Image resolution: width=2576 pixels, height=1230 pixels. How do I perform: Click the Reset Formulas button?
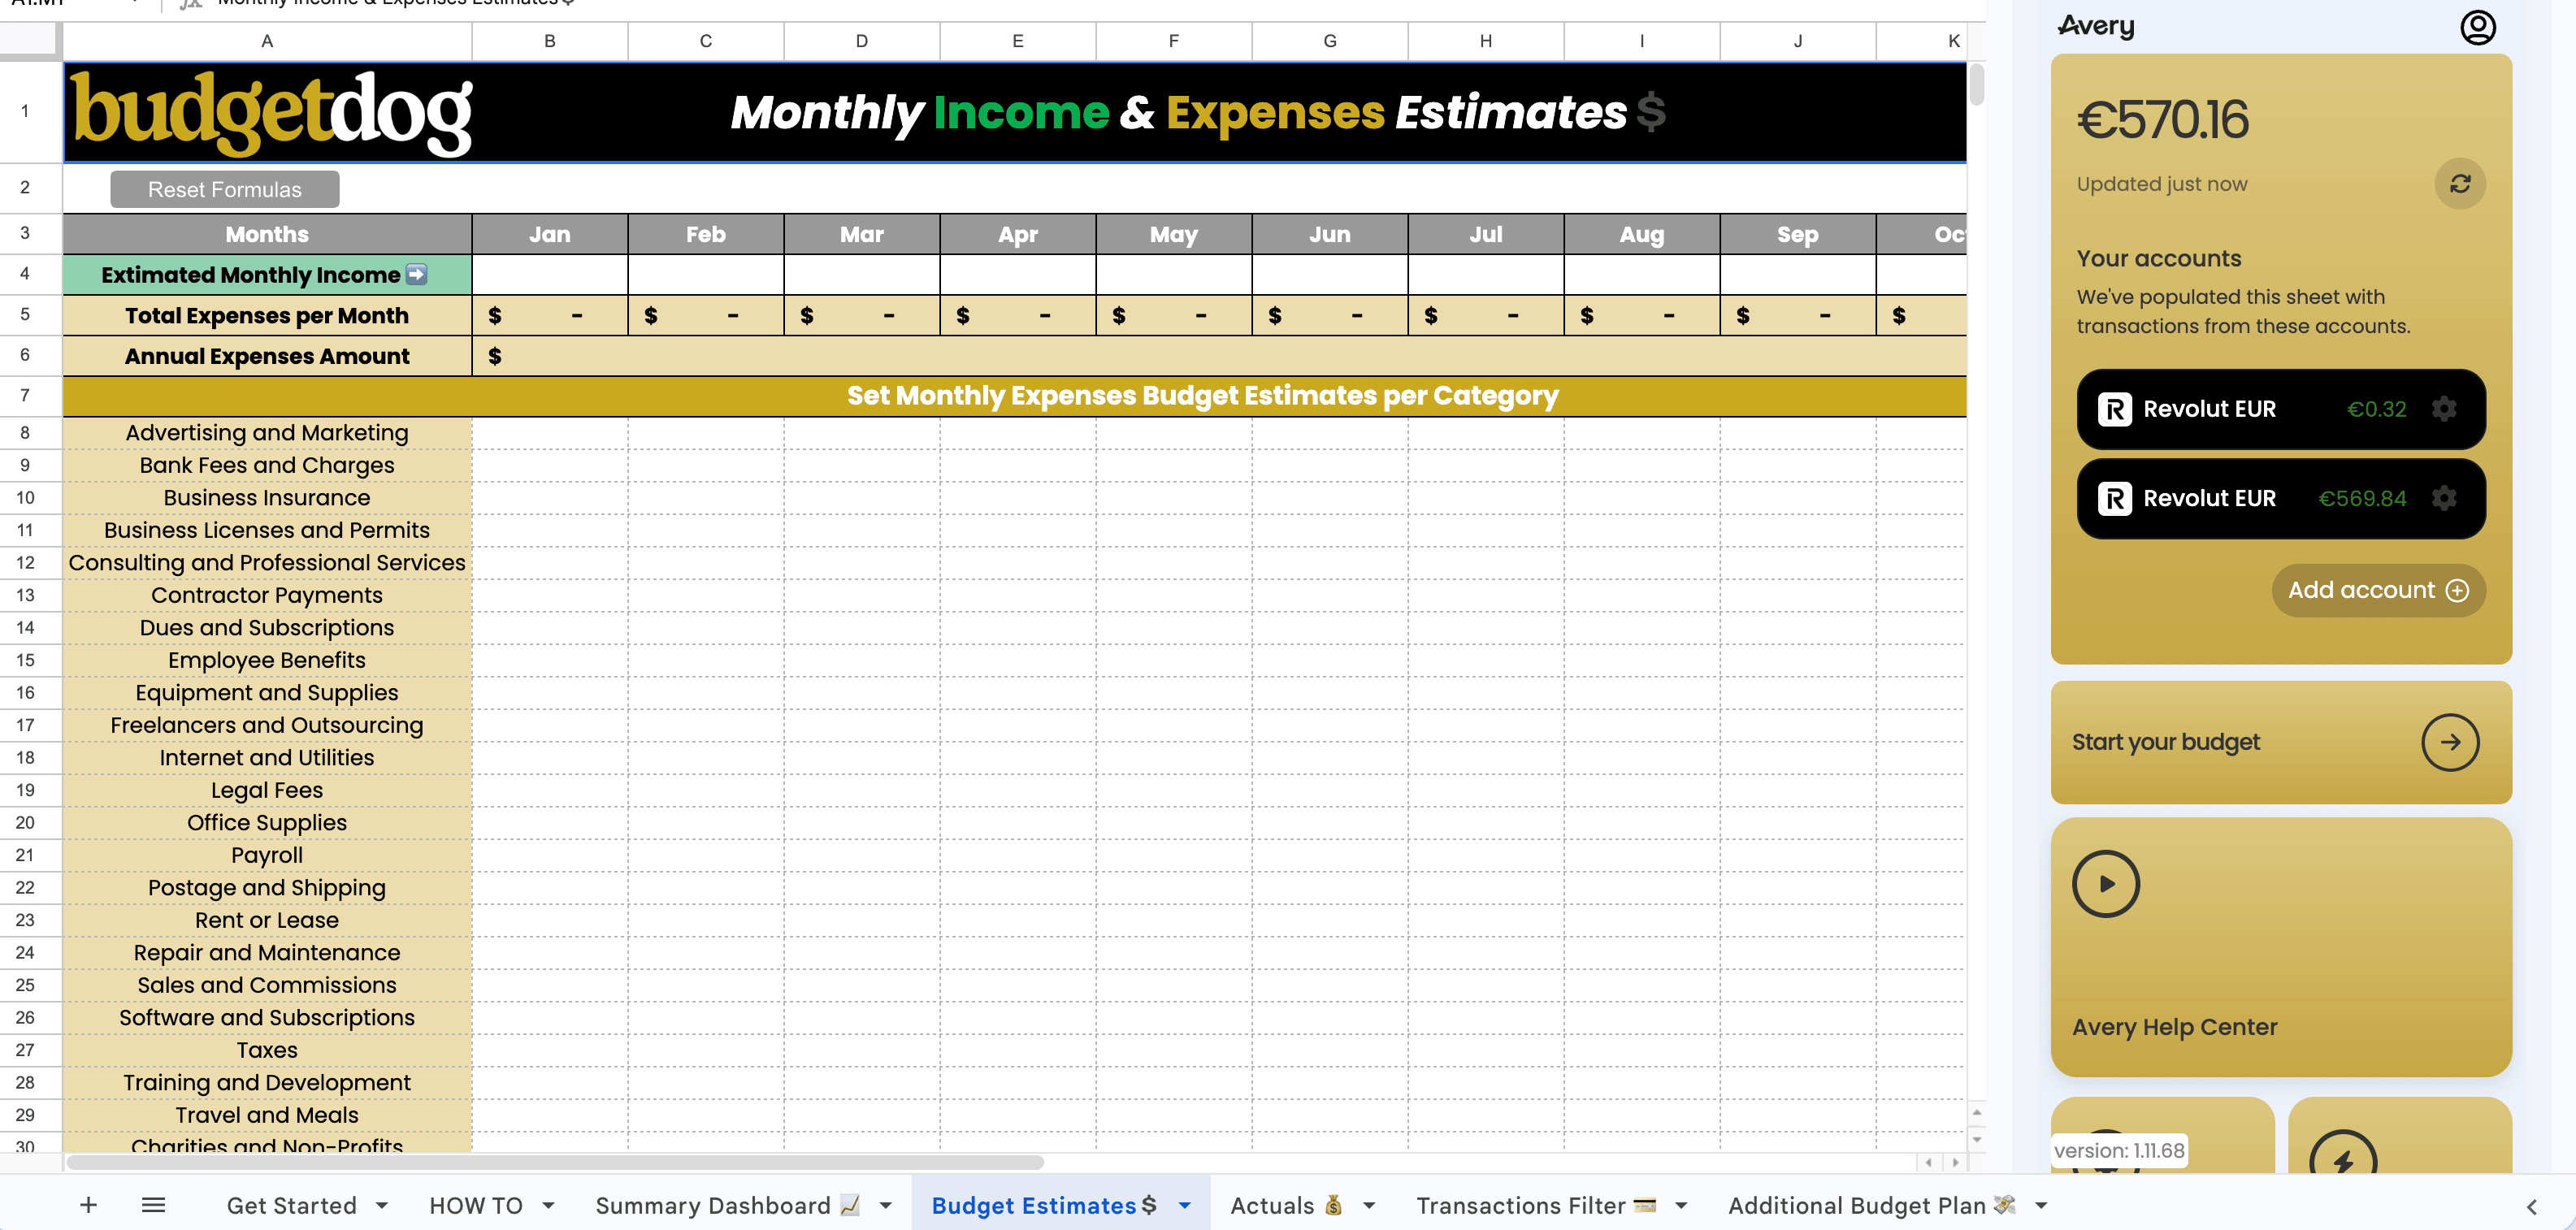click(224, 189)
